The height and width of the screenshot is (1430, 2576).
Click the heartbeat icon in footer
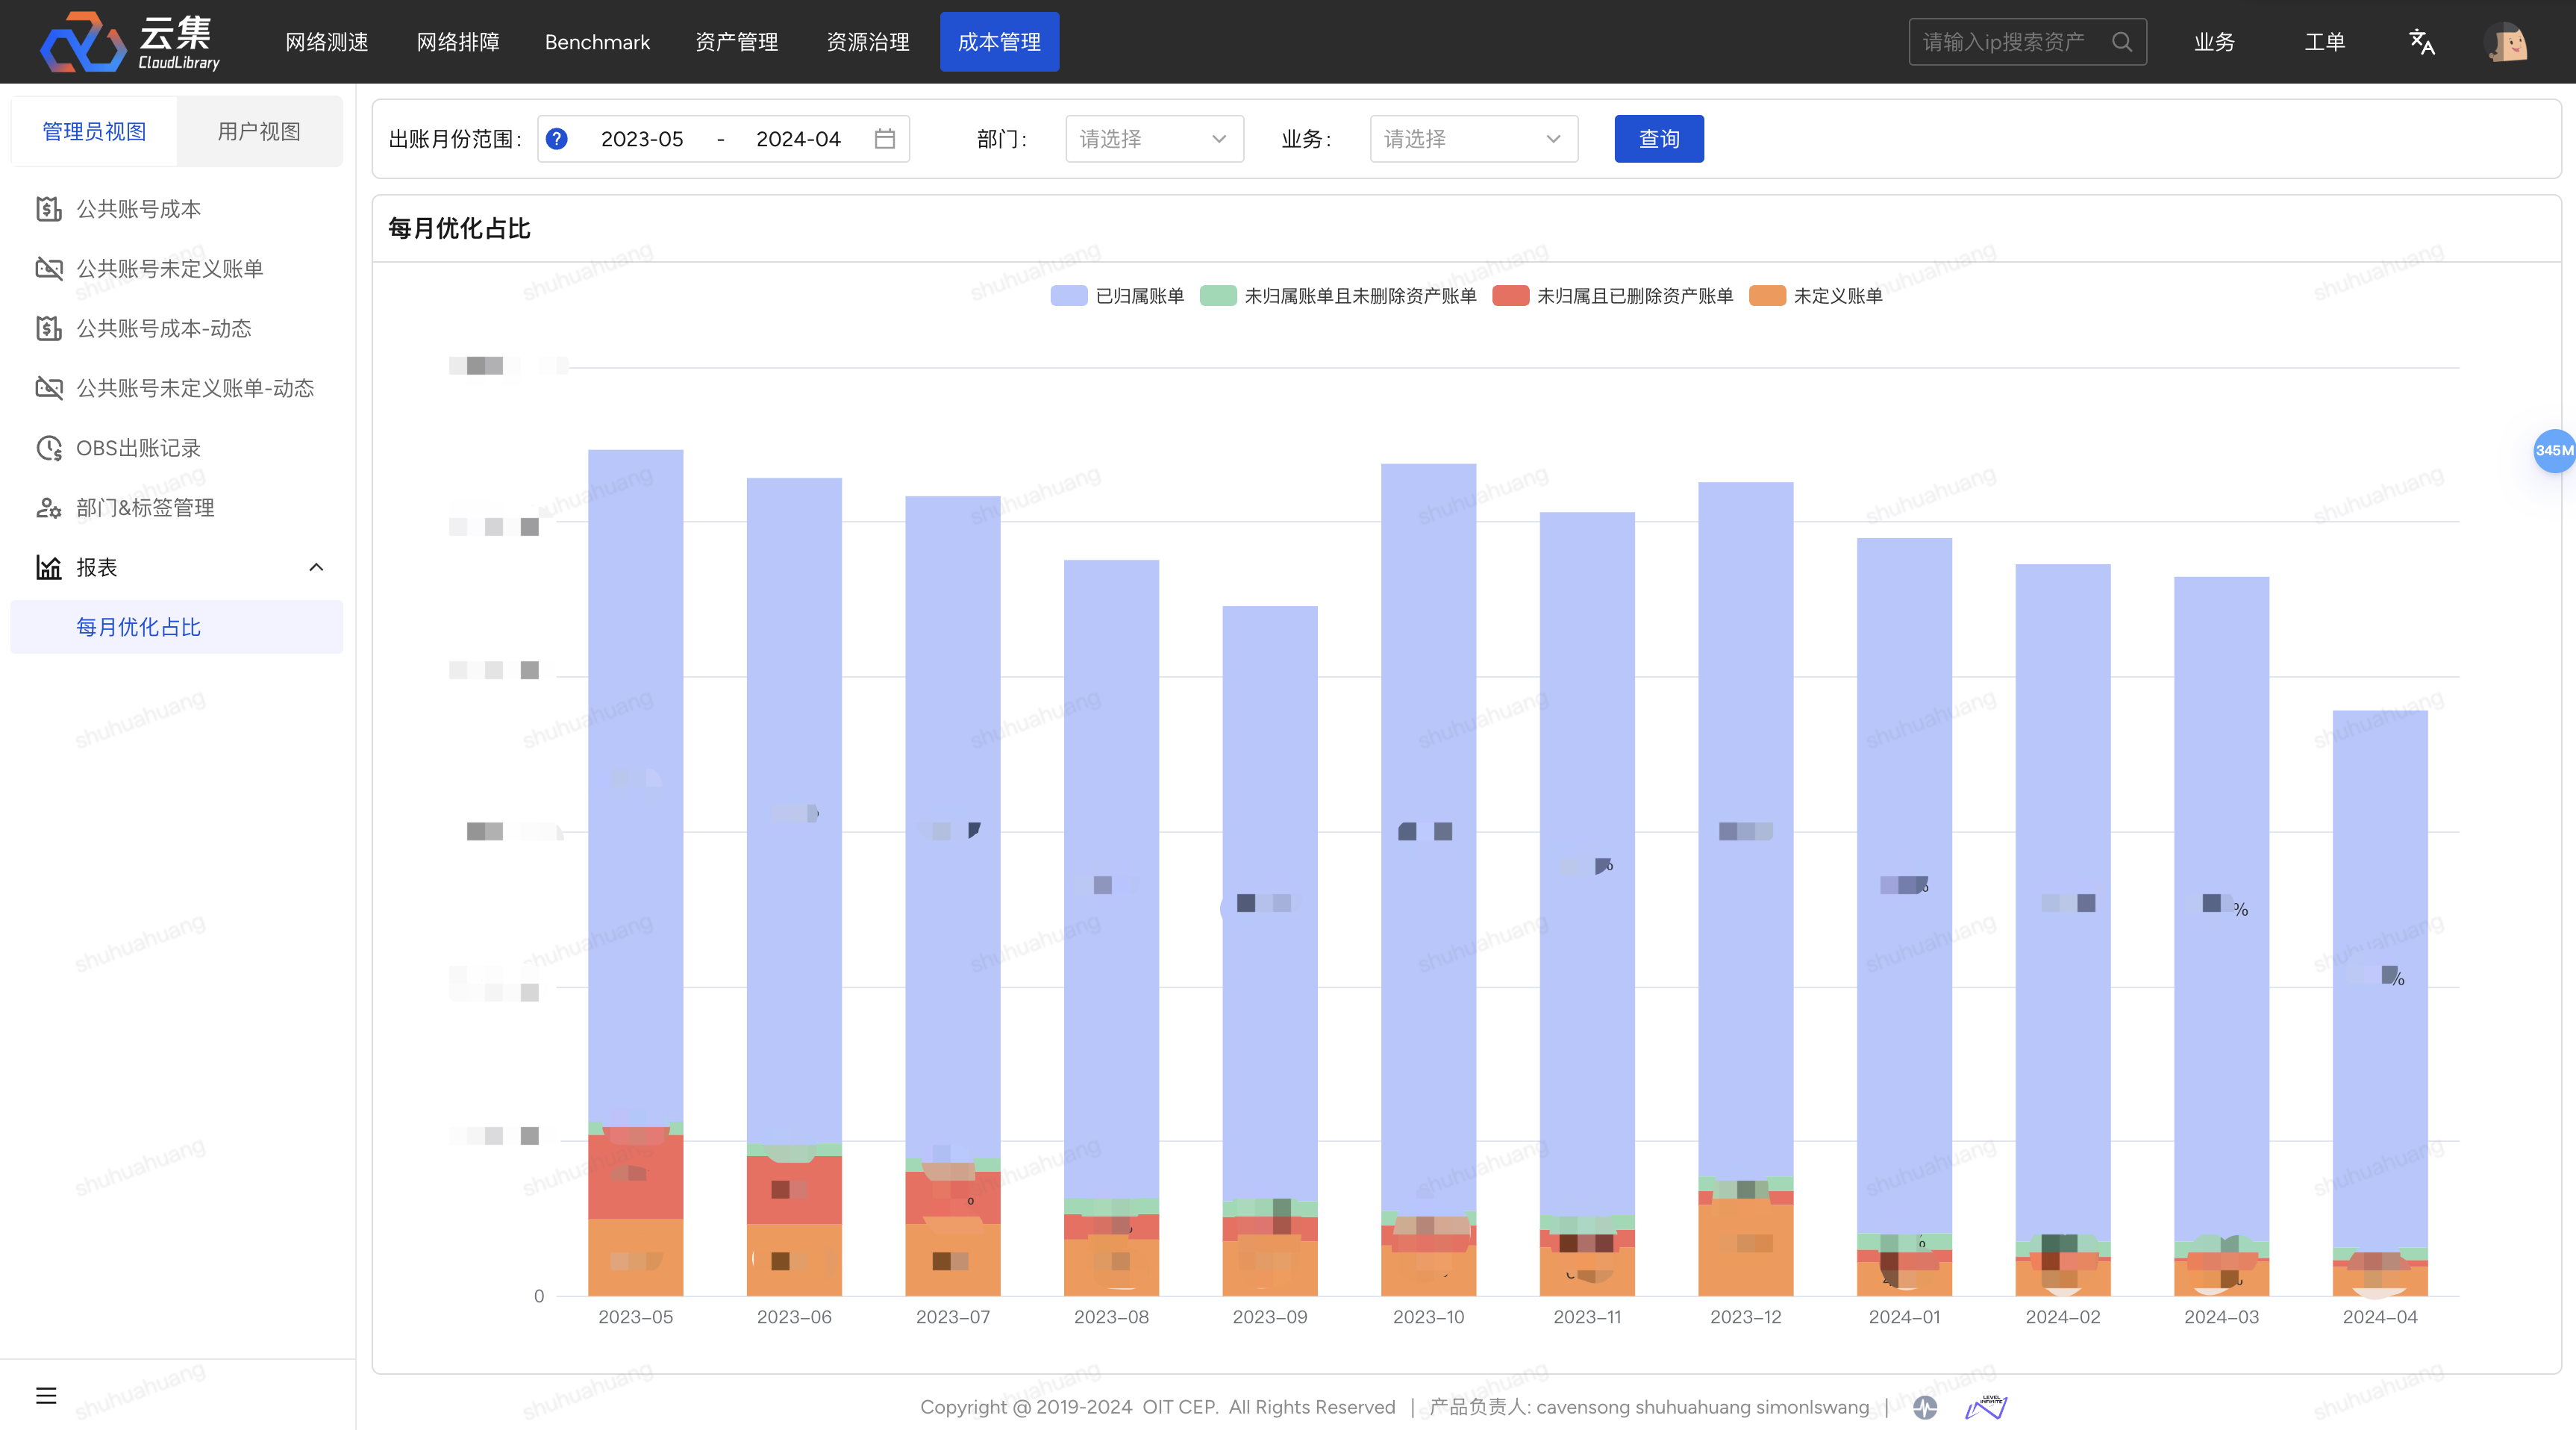pyautogui.click(x=1925, y=1408)
